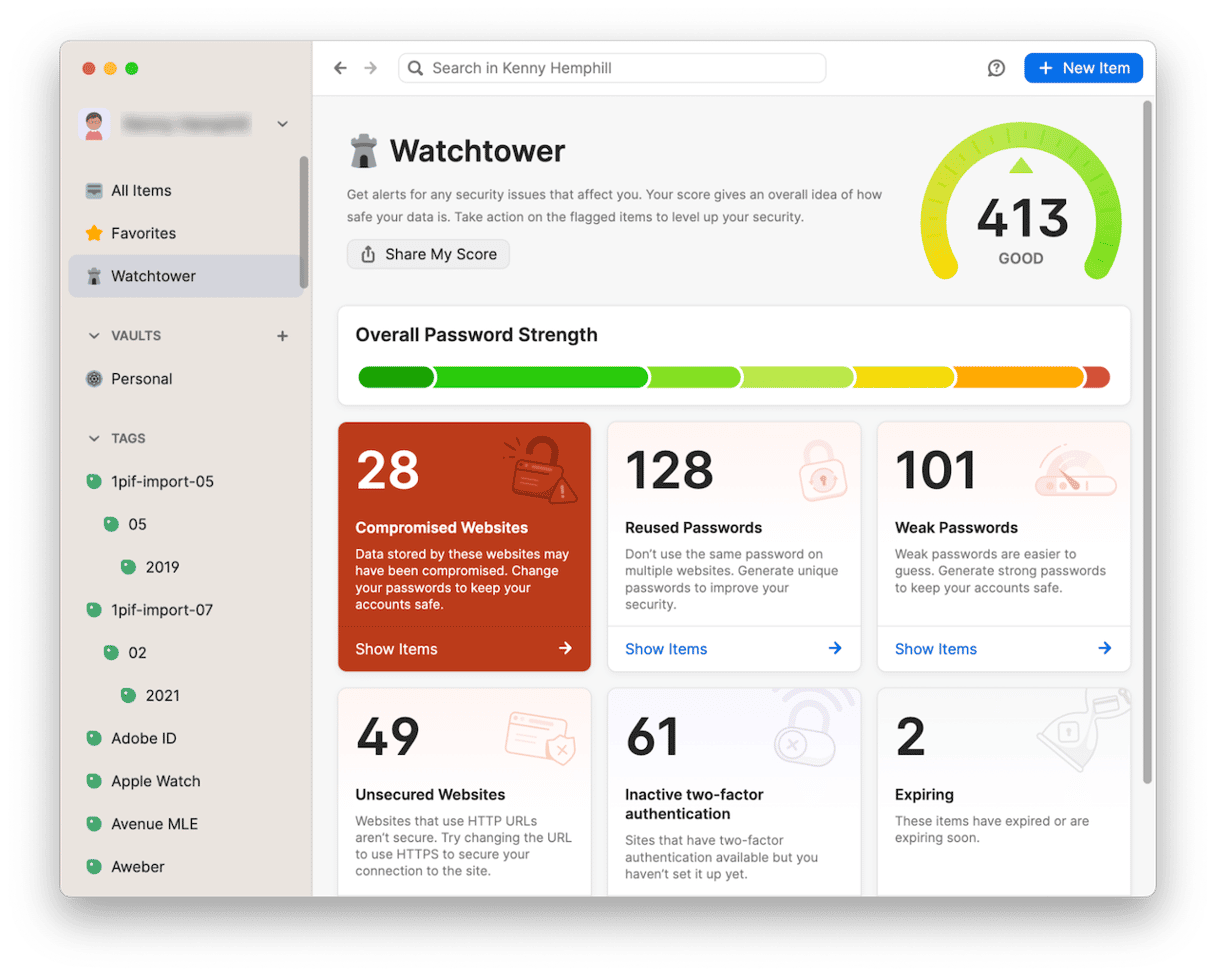Click the dark green password strength segment
Image resolution: width=1216 pixels, height=976 pixels.
(x=396, y=377)
